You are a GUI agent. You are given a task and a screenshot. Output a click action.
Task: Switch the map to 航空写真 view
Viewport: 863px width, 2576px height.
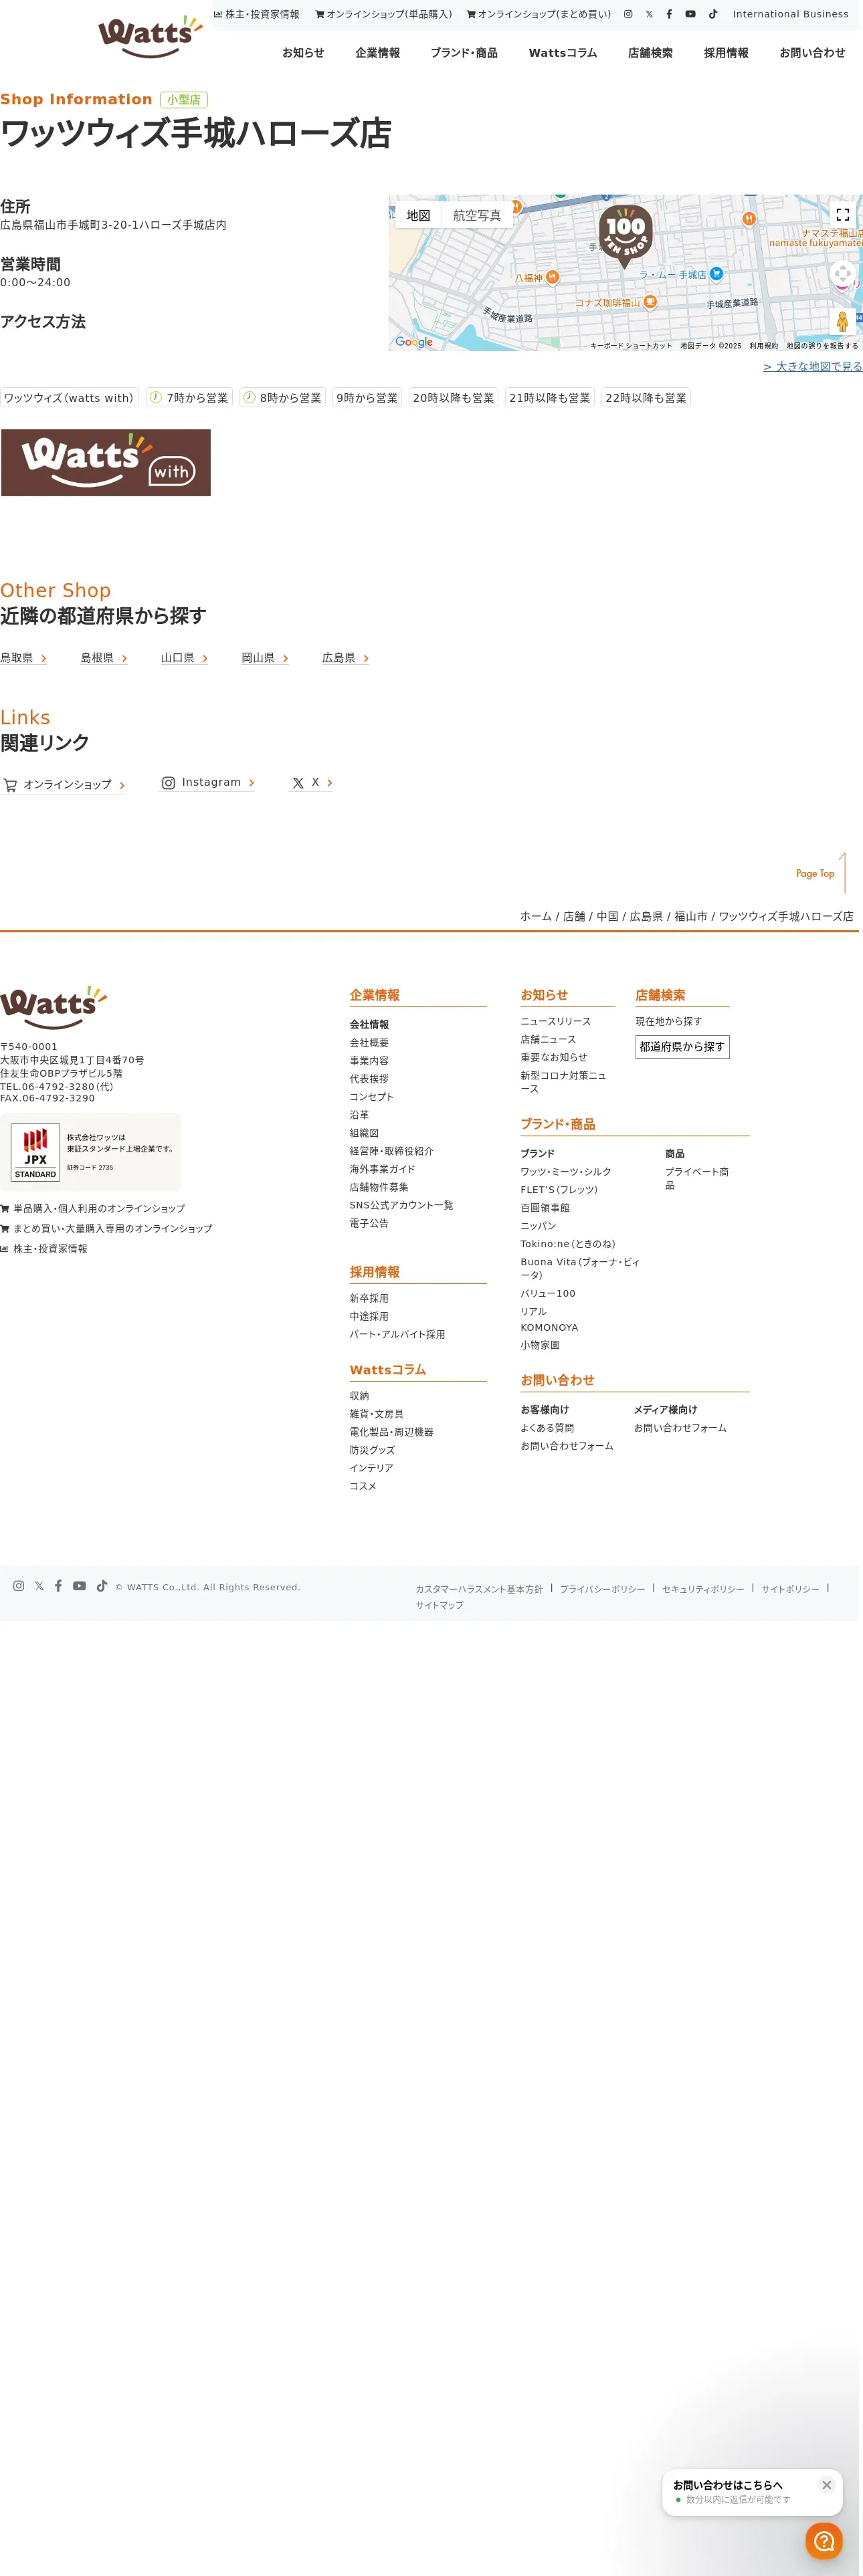coord(477,215)
